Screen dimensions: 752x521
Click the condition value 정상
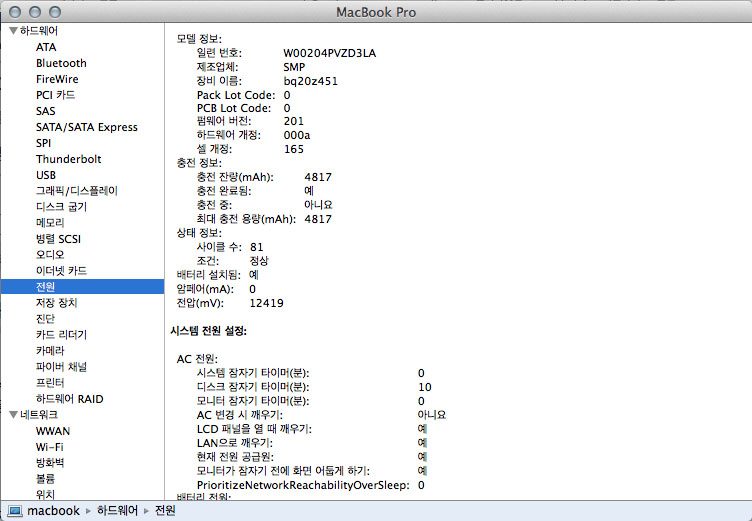259,261
